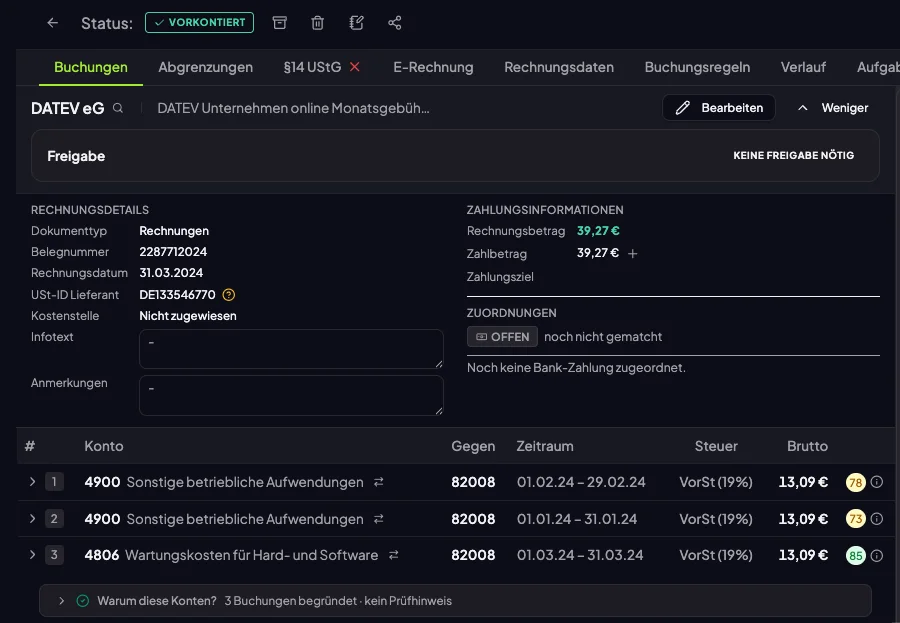Image resolution: width=900 pixels, height=623 pixels.
Task: Click KEINE FREIGABE NÖTIG label
Action: point(793,156)
